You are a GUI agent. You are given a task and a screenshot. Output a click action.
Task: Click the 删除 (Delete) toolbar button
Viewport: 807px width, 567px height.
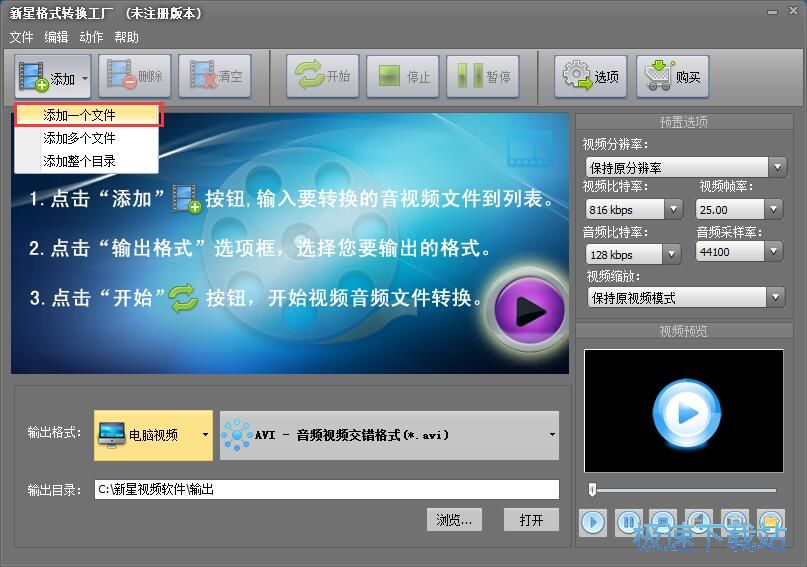tap(135, 76)
